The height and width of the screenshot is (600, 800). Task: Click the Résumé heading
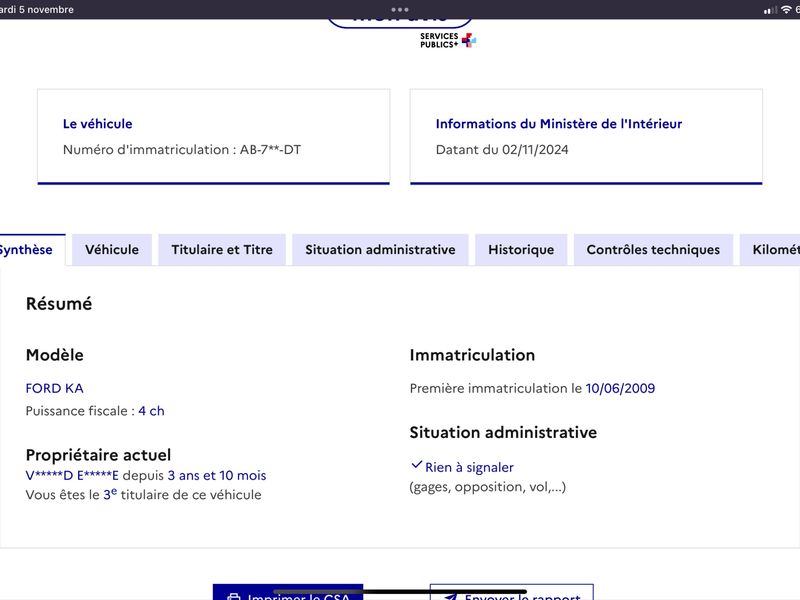59,304
